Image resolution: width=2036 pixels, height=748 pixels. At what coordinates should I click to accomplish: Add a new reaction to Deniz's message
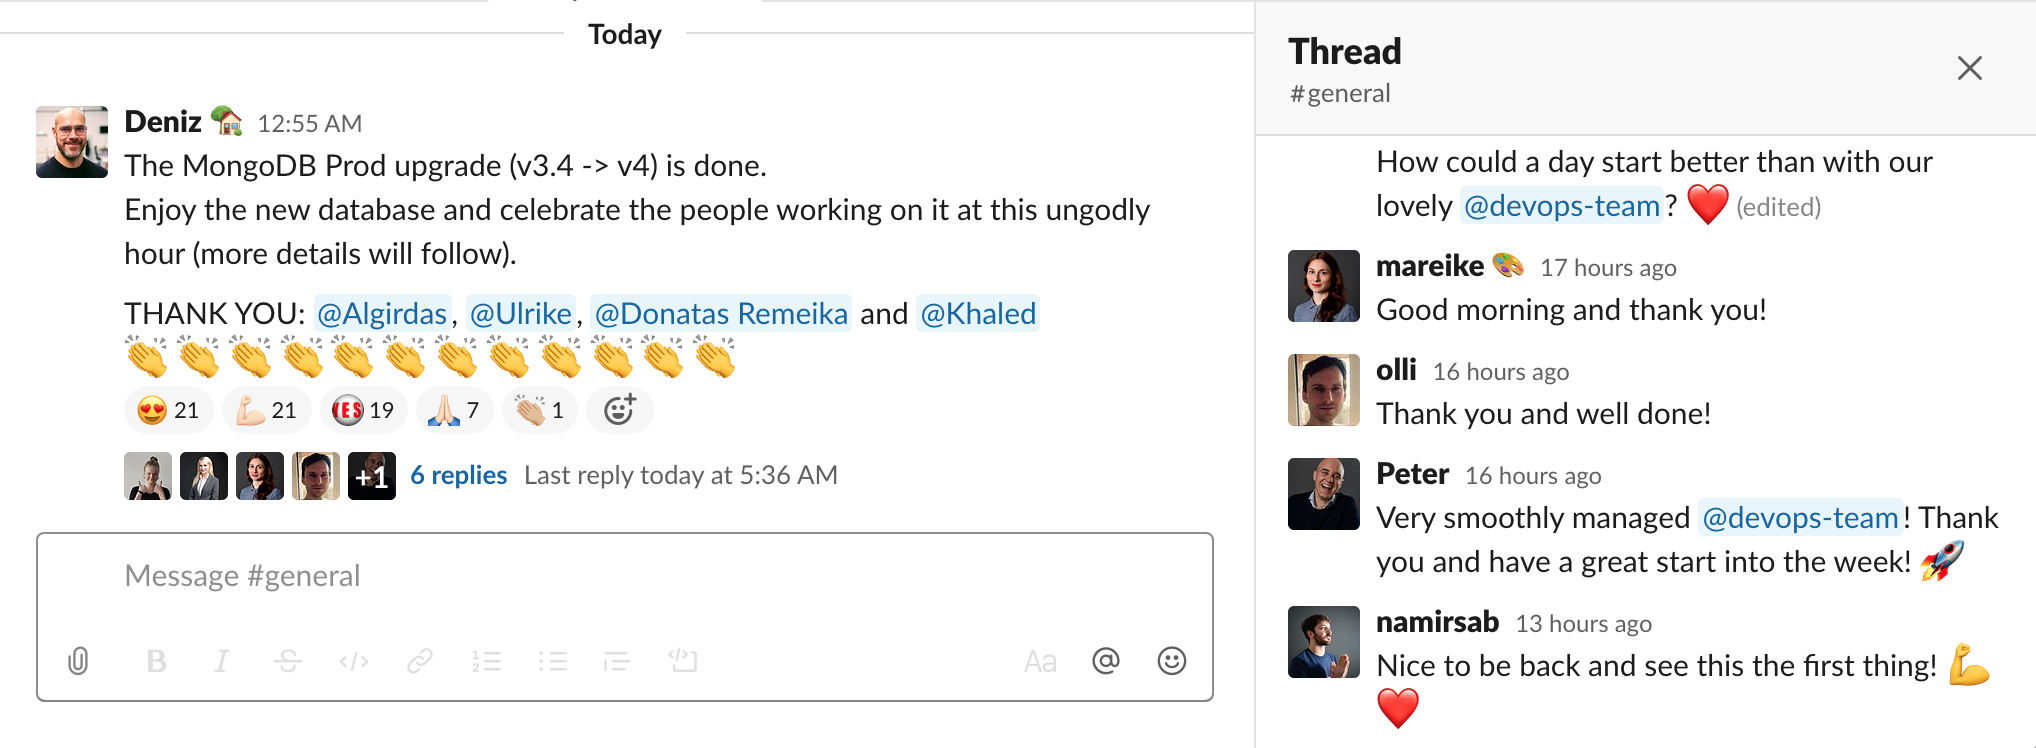(x=620, y=410)
